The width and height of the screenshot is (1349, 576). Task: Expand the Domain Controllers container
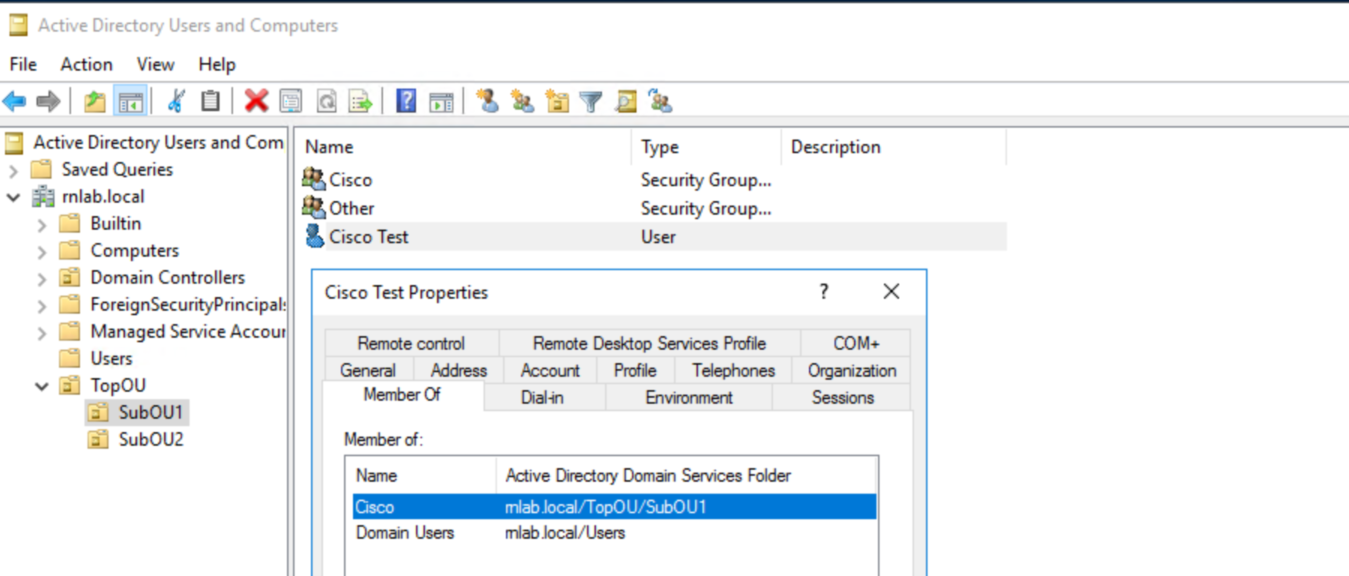click(40, 277)
